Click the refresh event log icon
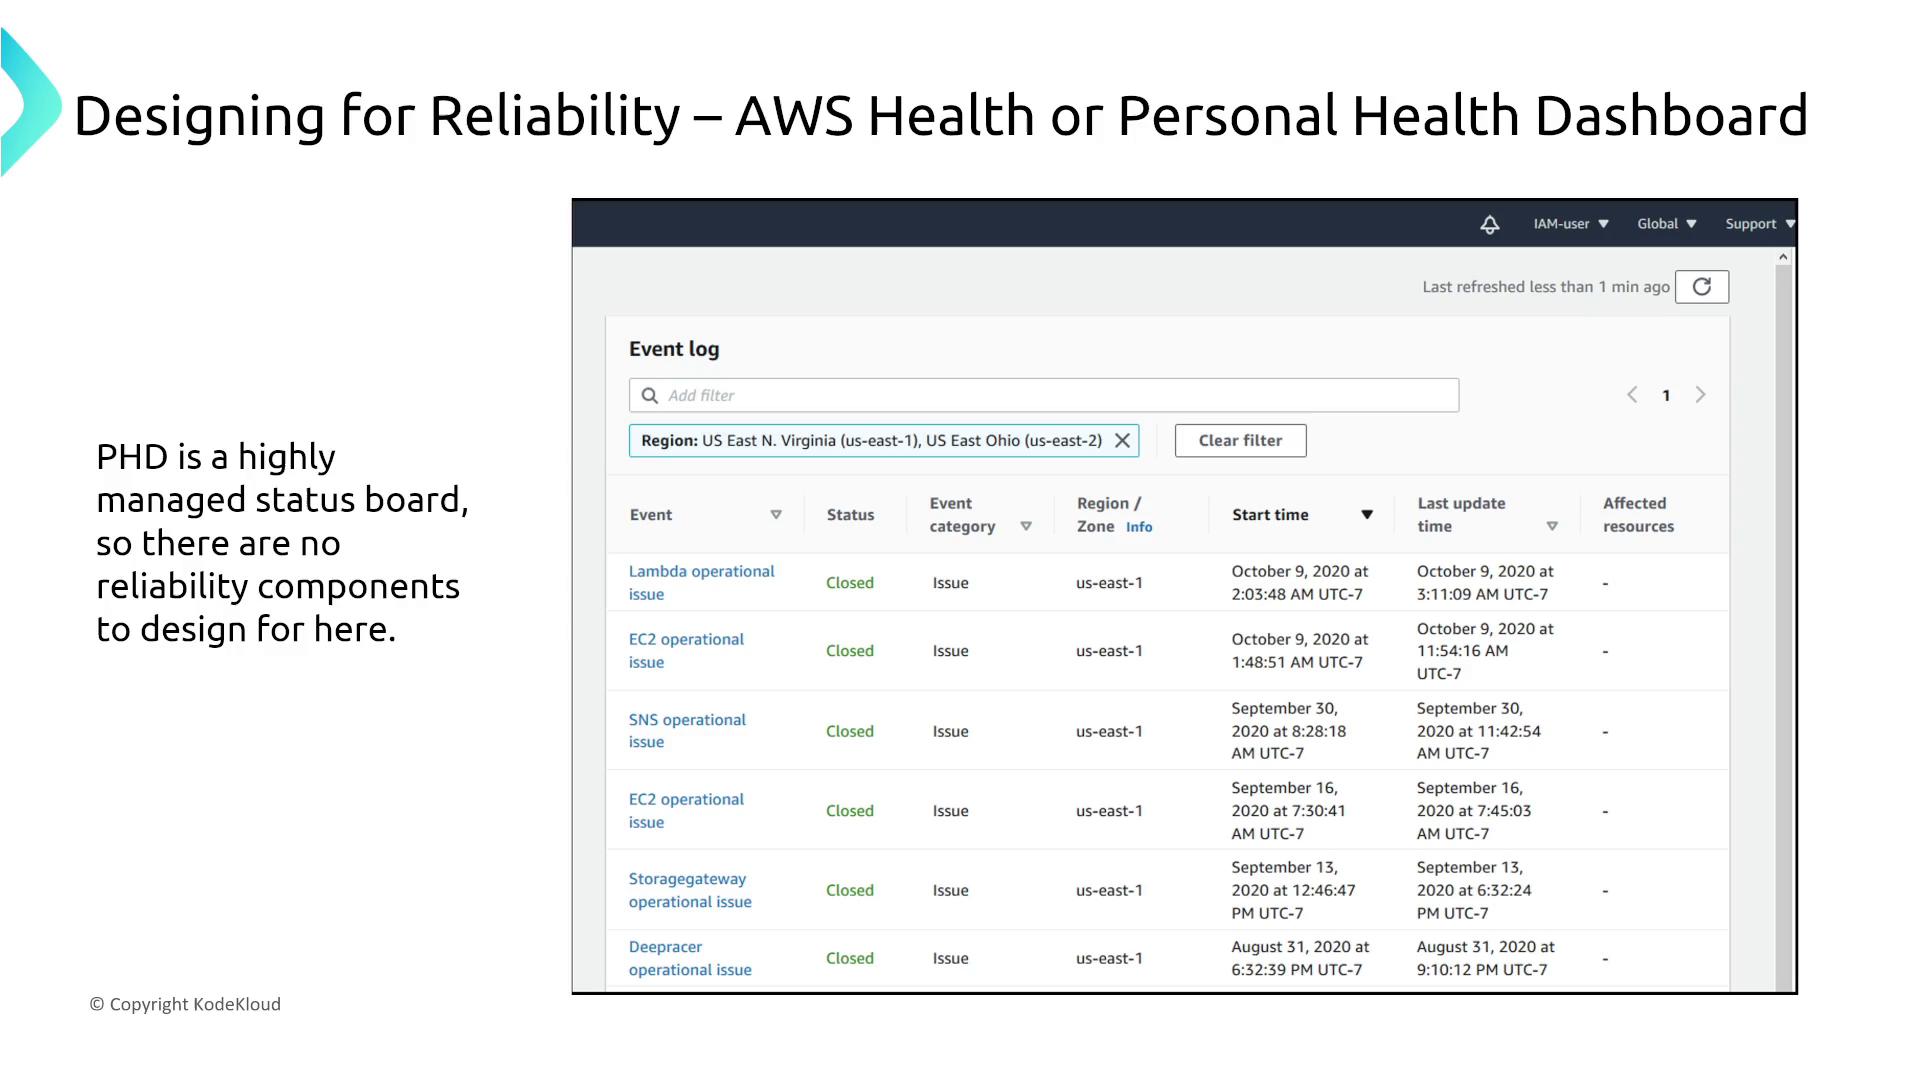This screenshot has height=1080, width=1920. [x=1701, y=287]
